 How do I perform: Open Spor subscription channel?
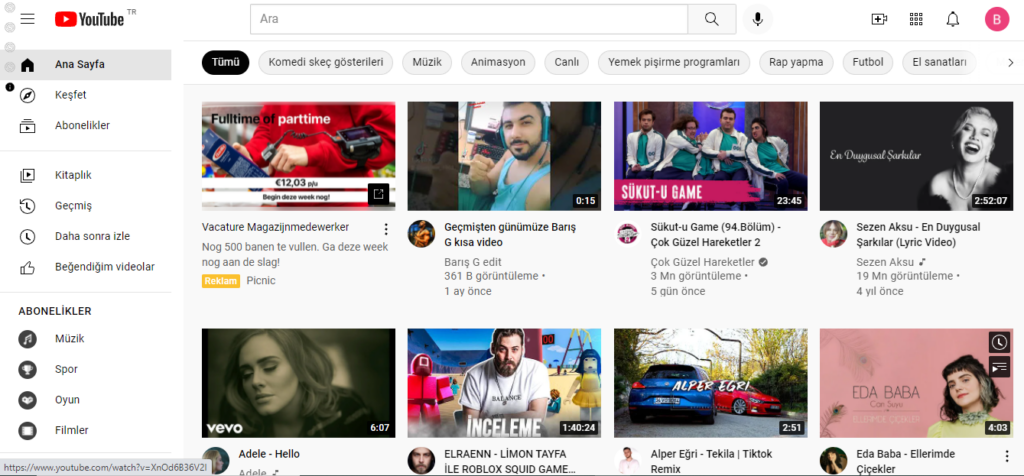(x=86, y=370)
